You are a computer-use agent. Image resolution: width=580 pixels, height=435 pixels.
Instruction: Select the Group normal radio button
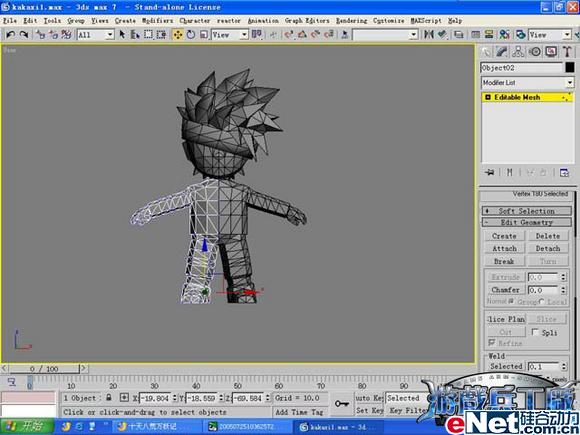512,301
